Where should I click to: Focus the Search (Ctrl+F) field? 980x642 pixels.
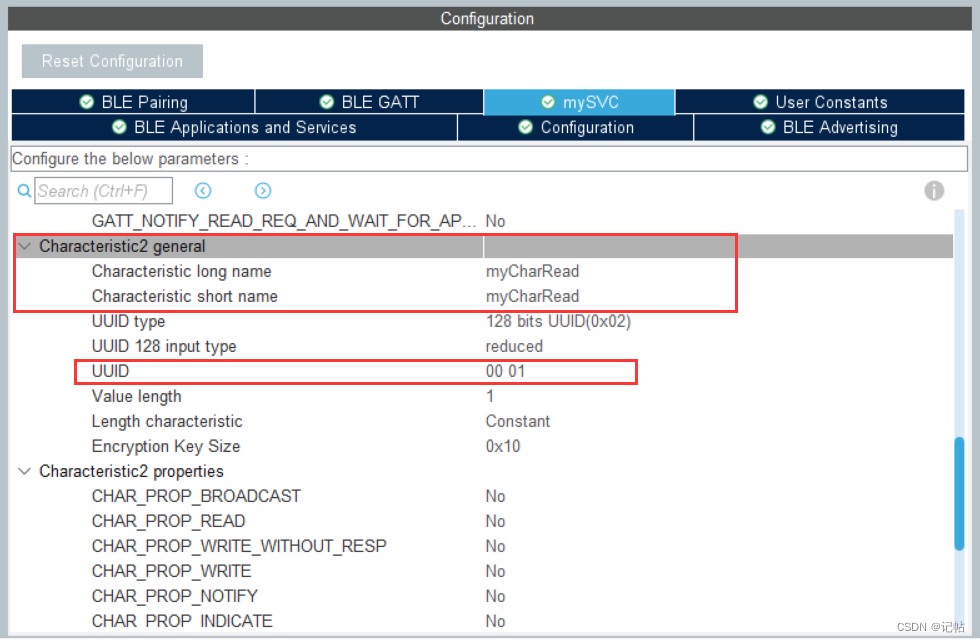tap(103, 191)
